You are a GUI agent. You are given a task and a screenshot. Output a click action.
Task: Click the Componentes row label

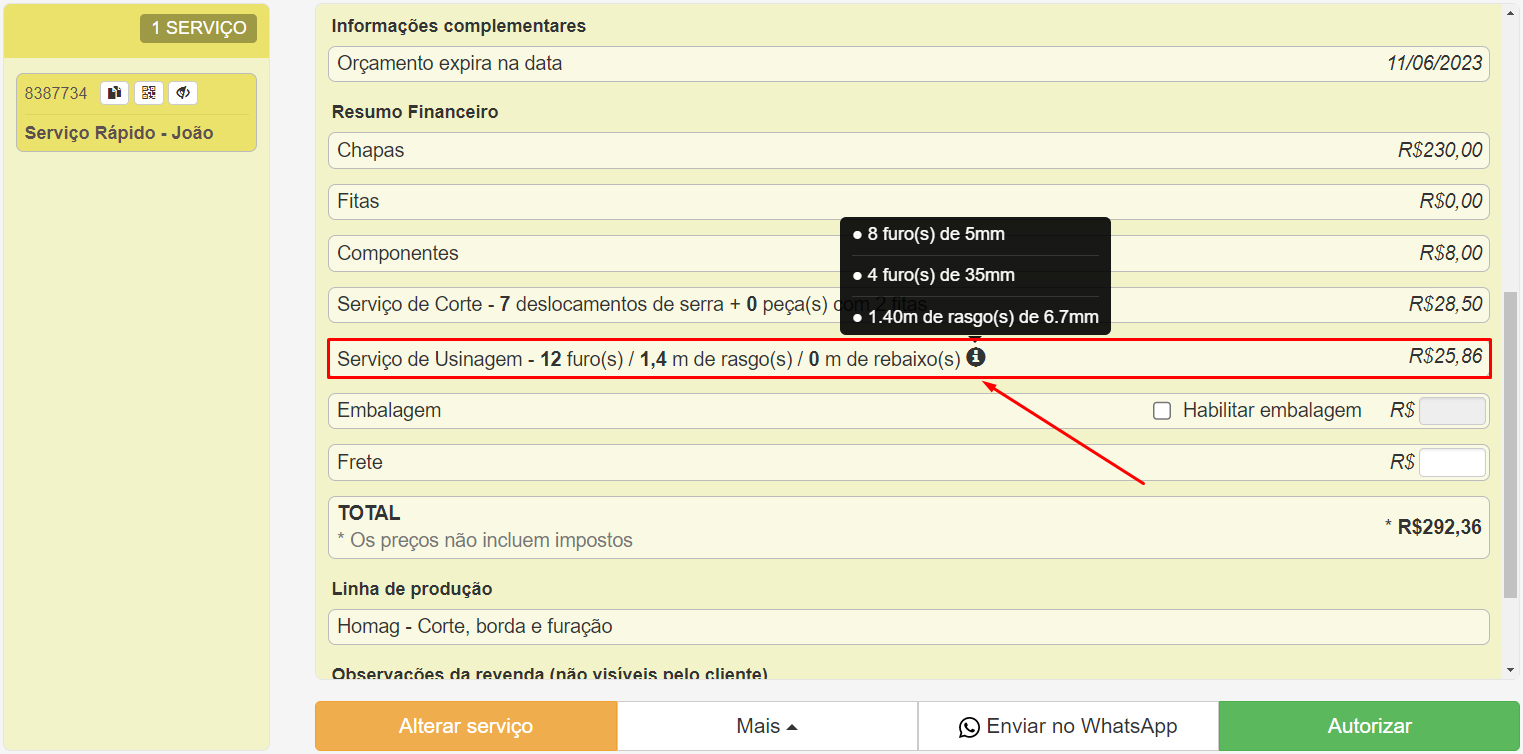[x=398, y=253]
